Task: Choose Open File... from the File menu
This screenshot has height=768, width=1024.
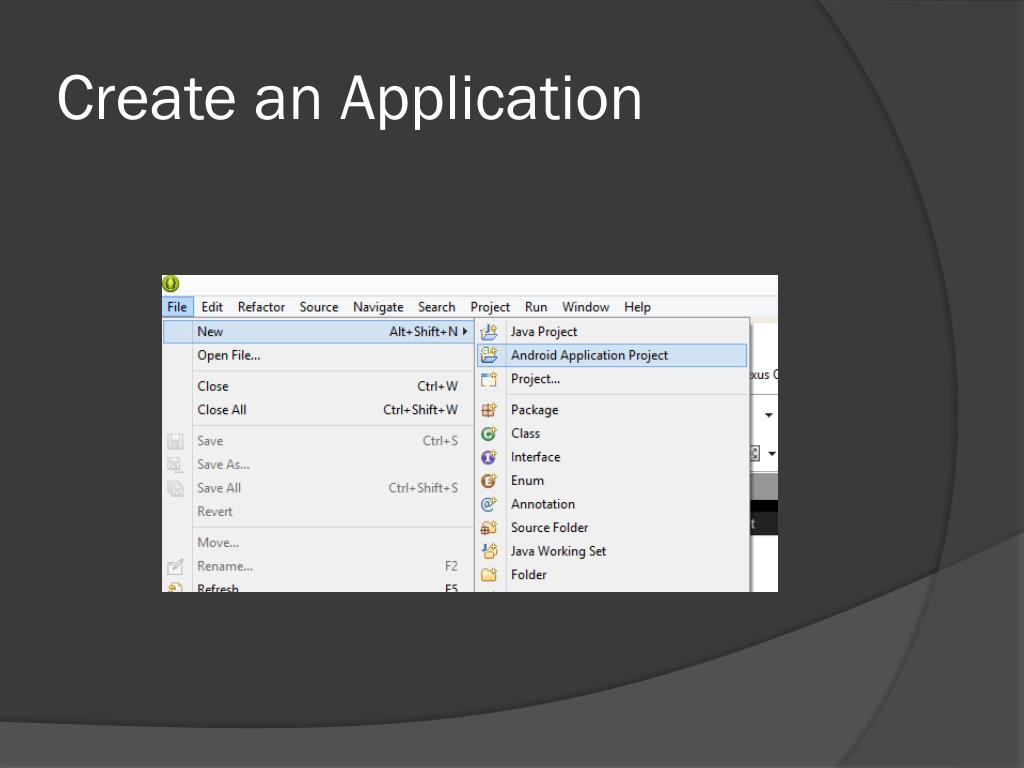Action: [319, 355]
